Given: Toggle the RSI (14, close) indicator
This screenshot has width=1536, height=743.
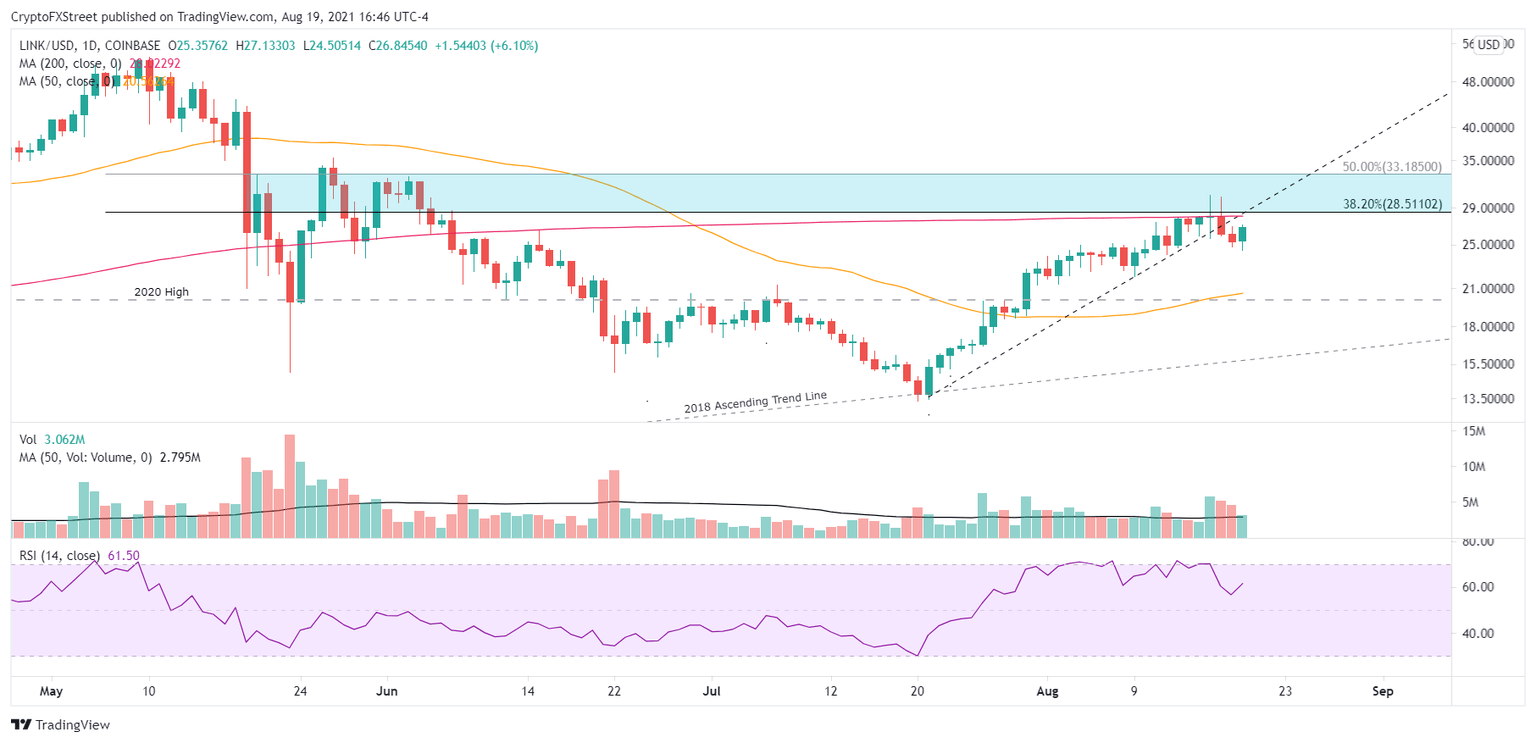Looking at the screenshot, I should point(60,553).
